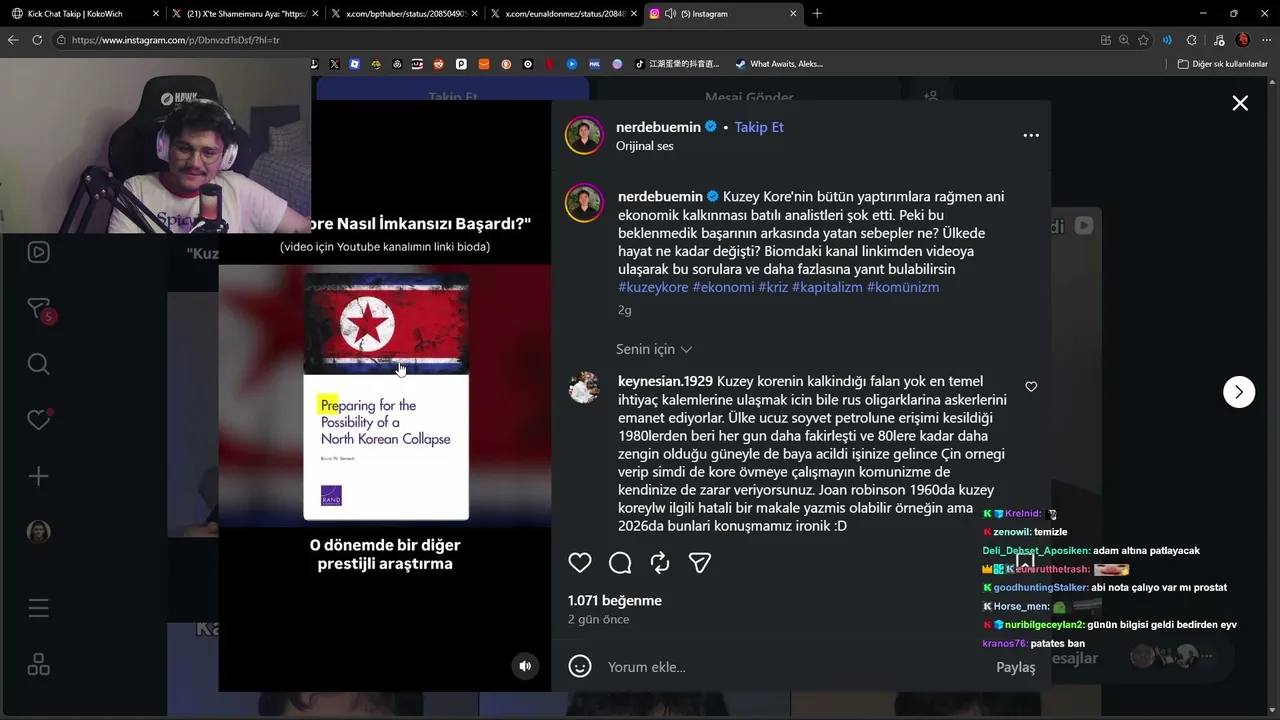Screen dimensions: 1280x720
Task: Create new post with the plus icon
Action: click(38, 476)
